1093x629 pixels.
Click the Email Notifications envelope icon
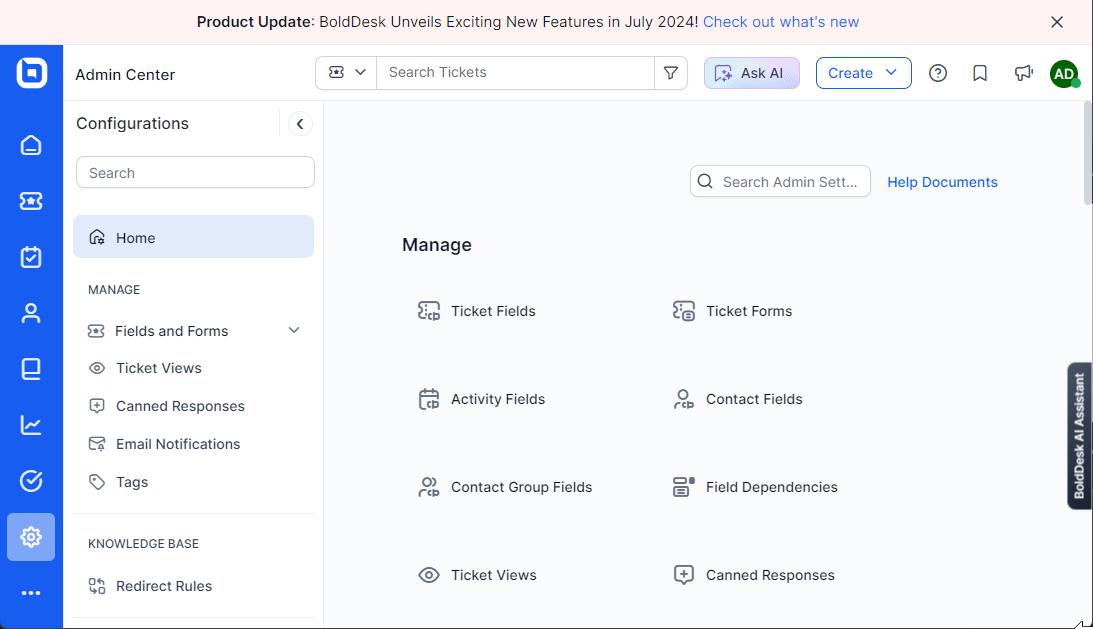point(97,444)
